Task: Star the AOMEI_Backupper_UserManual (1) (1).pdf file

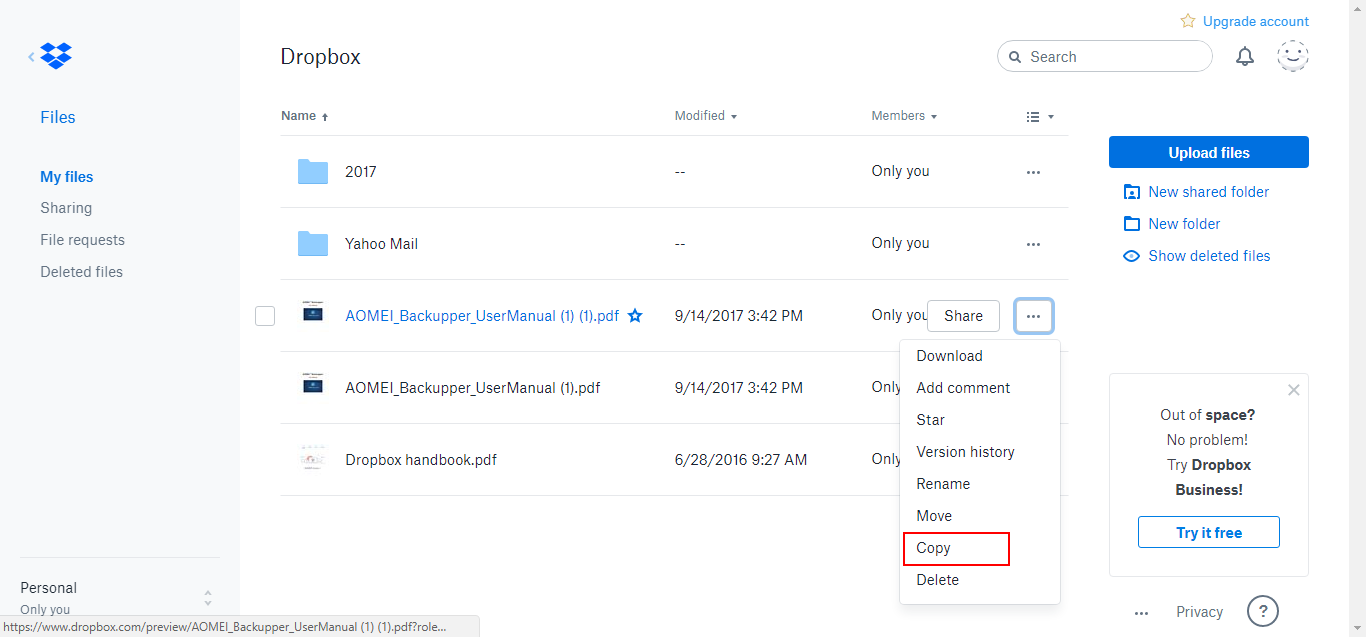Action: coord(635,316)
